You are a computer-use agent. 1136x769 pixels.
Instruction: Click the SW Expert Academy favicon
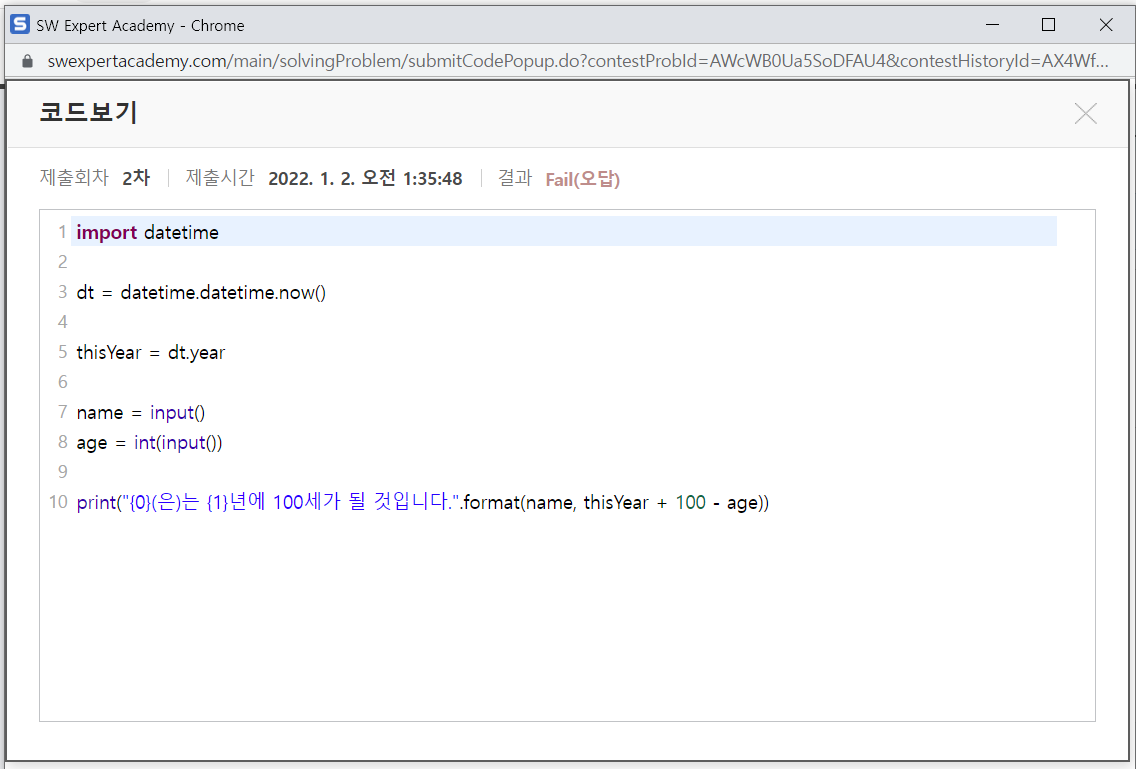coord(20,25)
